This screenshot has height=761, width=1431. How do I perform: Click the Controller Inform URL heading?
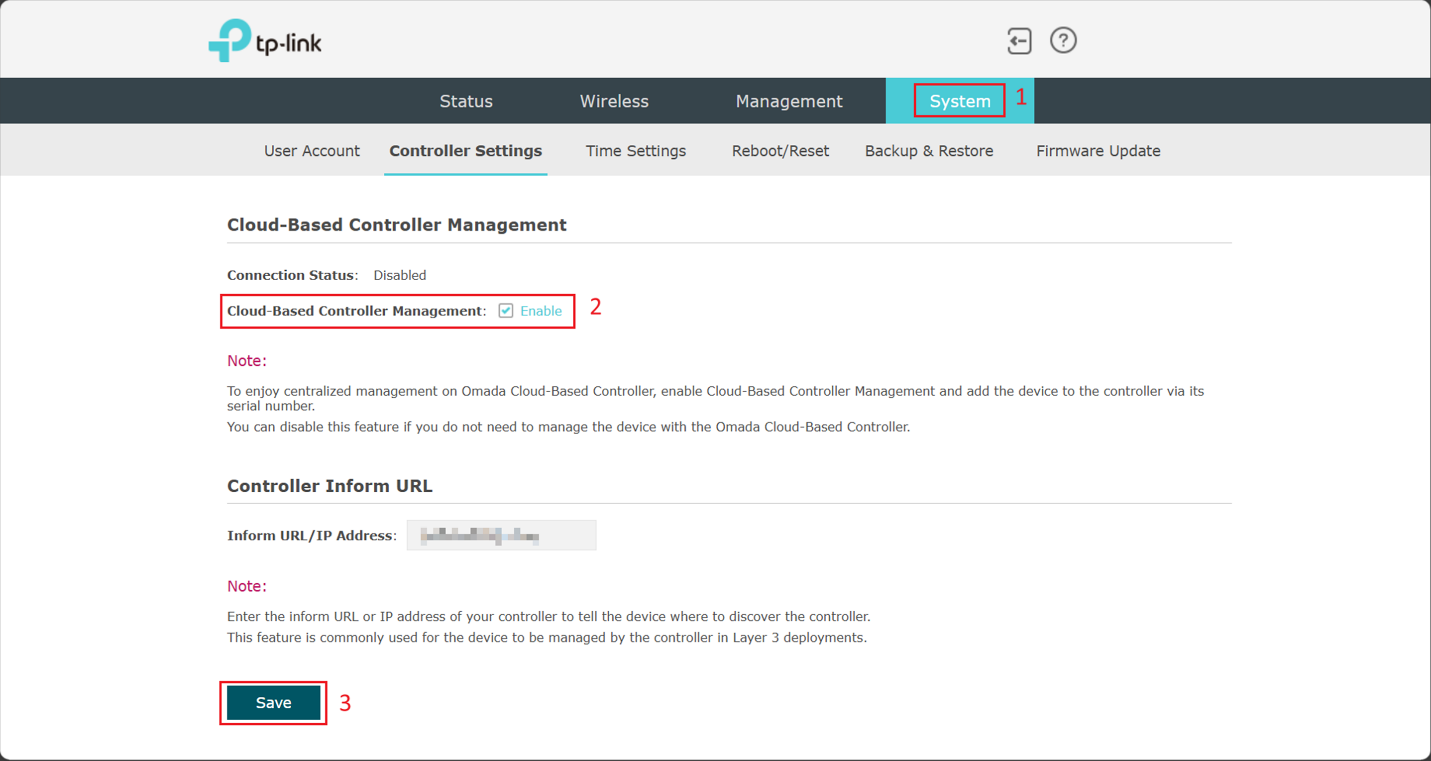[330, 486]
